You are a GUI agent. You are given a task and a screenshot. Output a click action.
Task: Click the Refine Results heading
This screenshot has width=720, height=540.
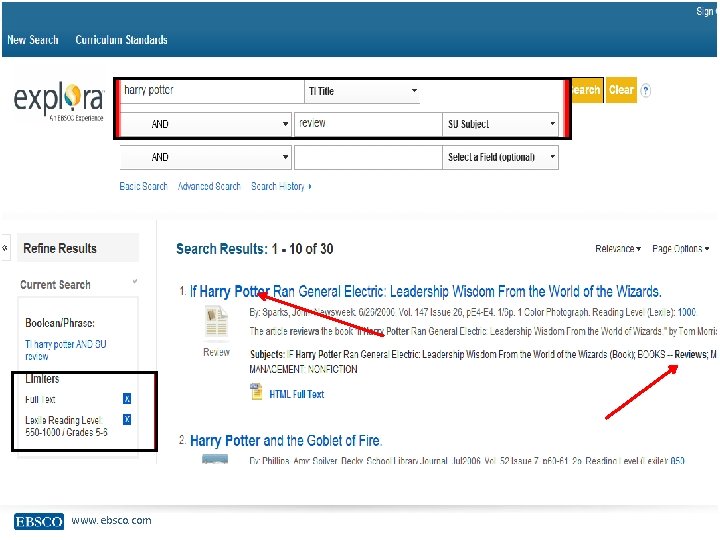pyautogui.click(x=60, y=248)
